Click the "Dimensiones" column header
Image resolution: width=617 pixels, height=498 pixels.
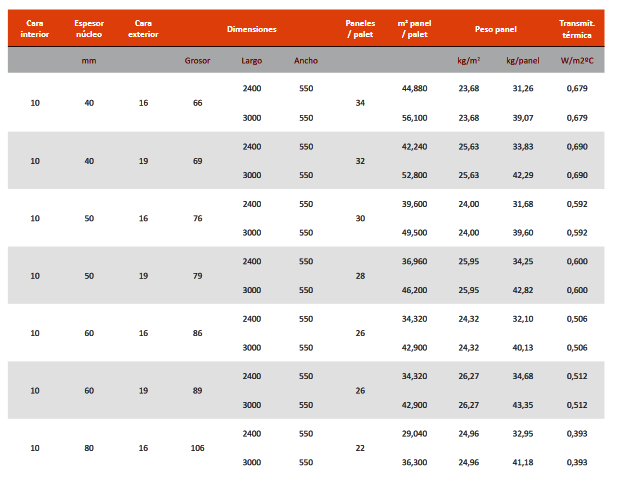point(252,30)
